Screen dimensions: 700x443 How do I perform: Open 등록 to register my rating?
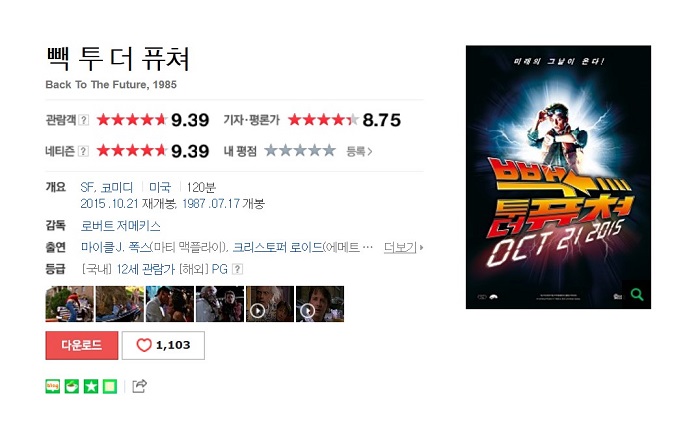(359, 151)
